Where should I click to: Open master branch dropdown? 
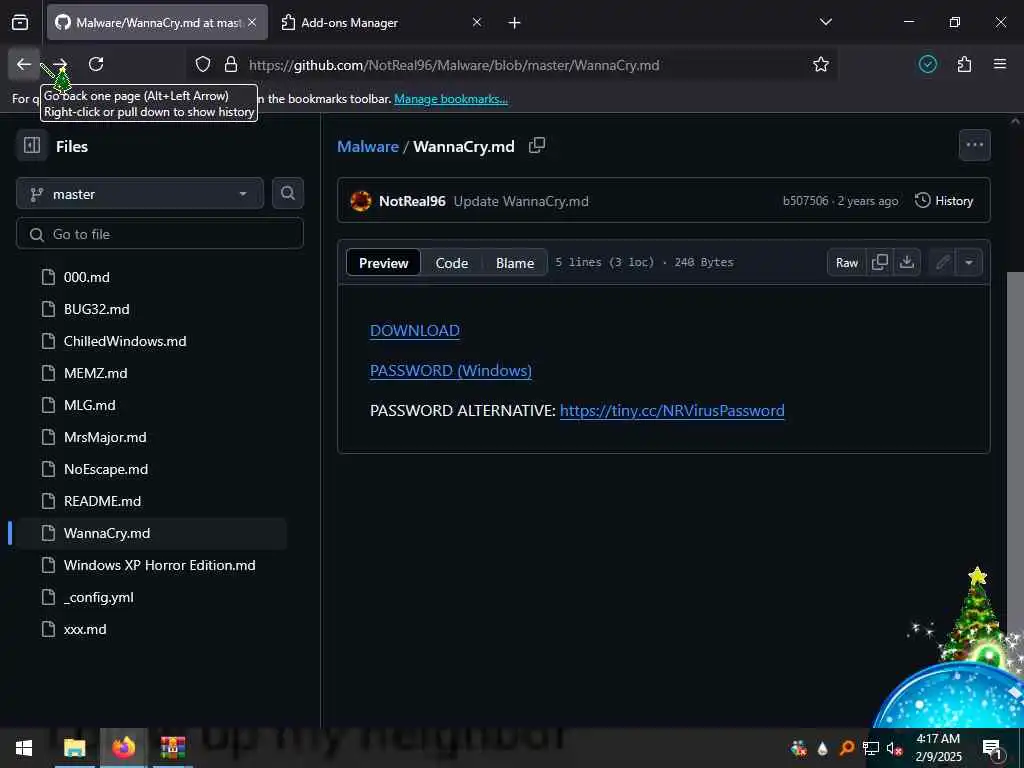[x=140, y=194]
